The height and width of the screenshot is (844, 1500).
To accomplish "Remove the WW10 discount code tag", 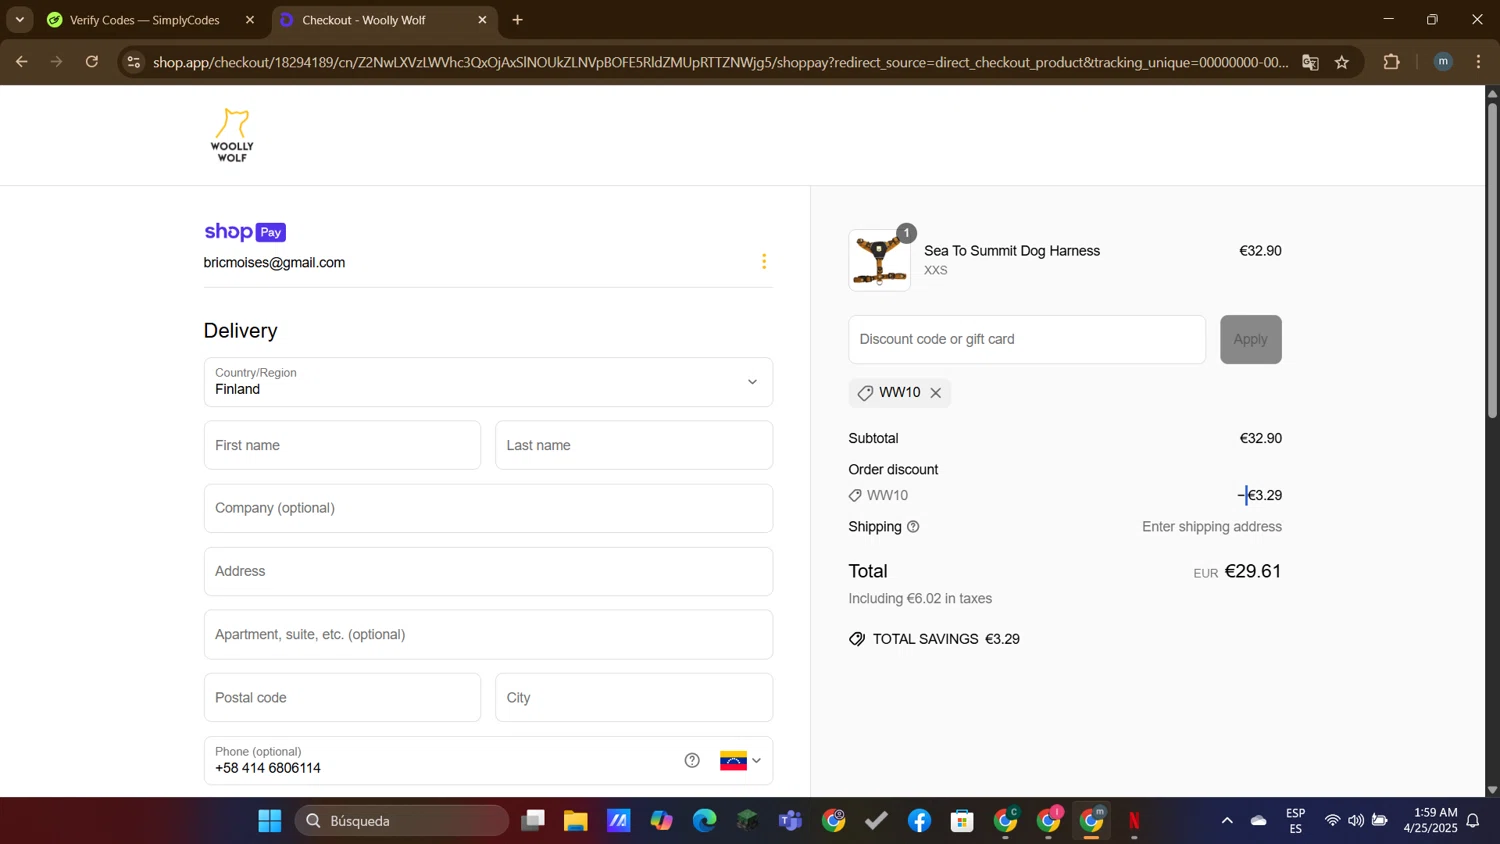I will (936, 393).
